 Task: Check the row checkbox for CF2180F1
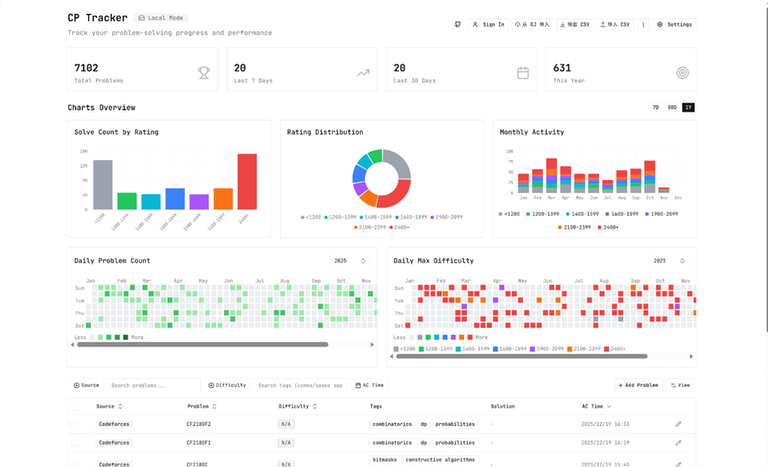74,442
